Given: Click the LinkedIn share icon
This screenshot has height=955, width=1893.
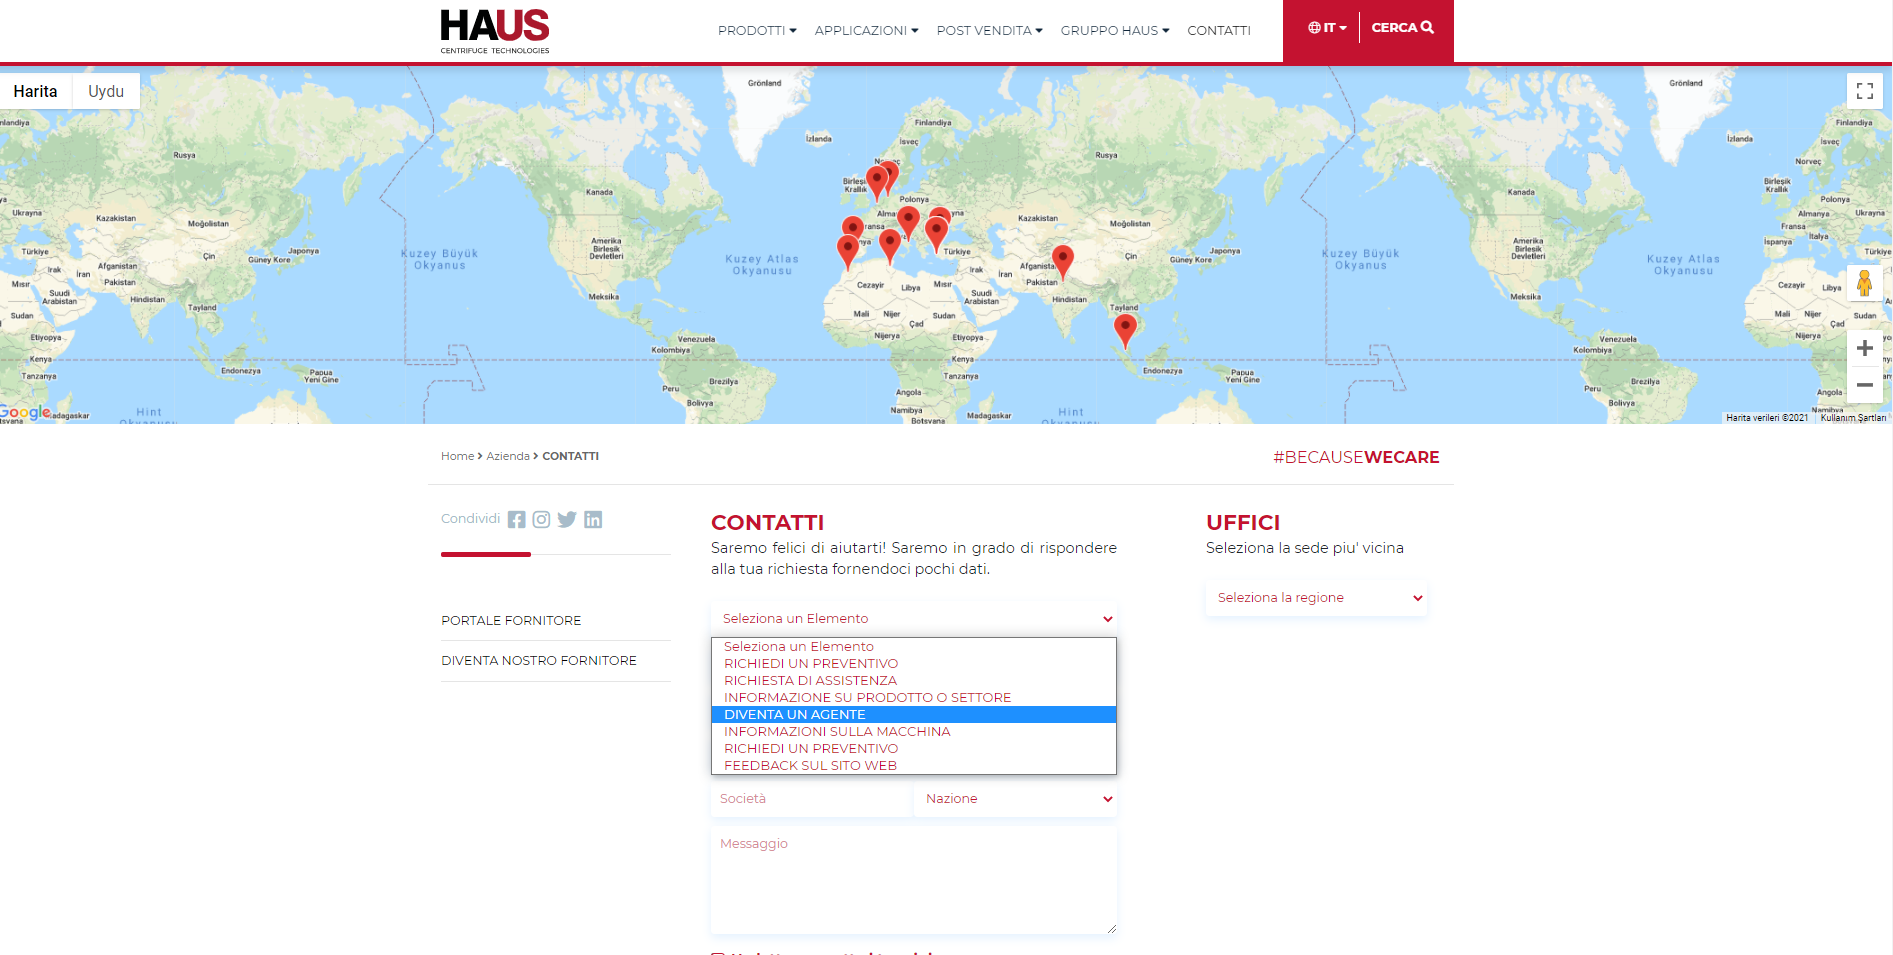Looking at the screenshot, I should click(x=593, y=520).
